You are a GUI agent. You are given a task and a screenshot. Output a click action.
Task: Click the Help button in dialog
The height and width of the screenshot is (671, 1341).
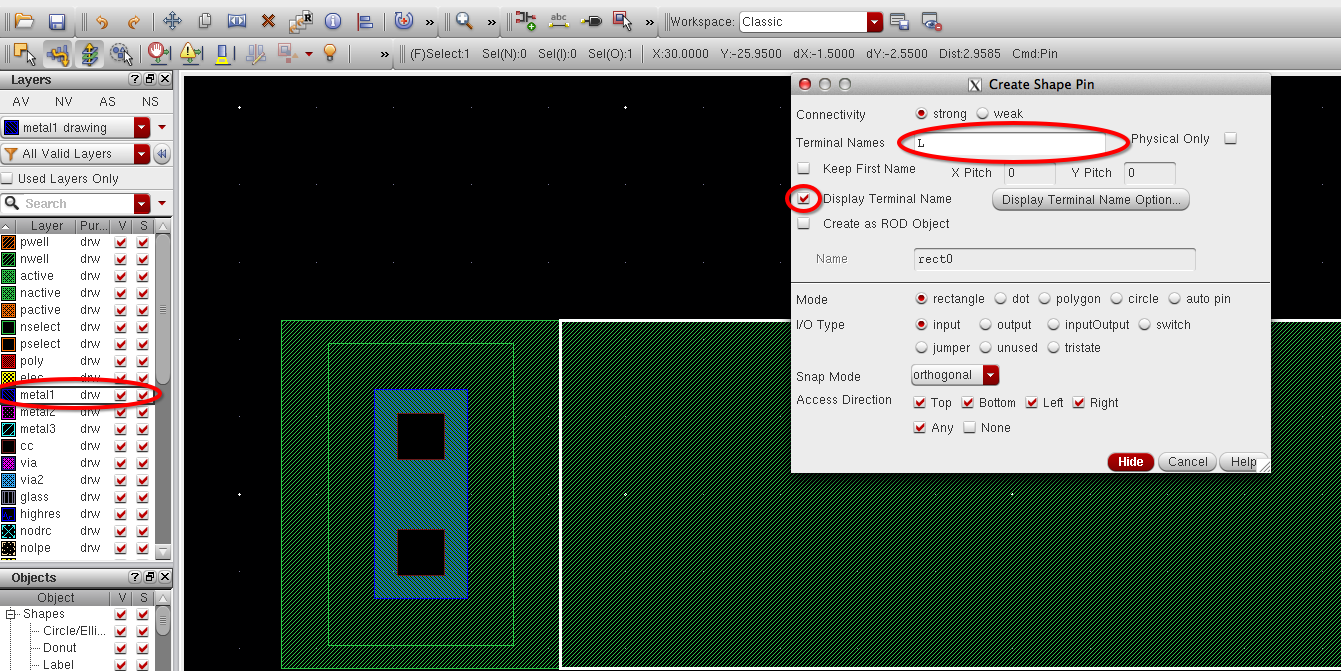(x=1243, y=462)
